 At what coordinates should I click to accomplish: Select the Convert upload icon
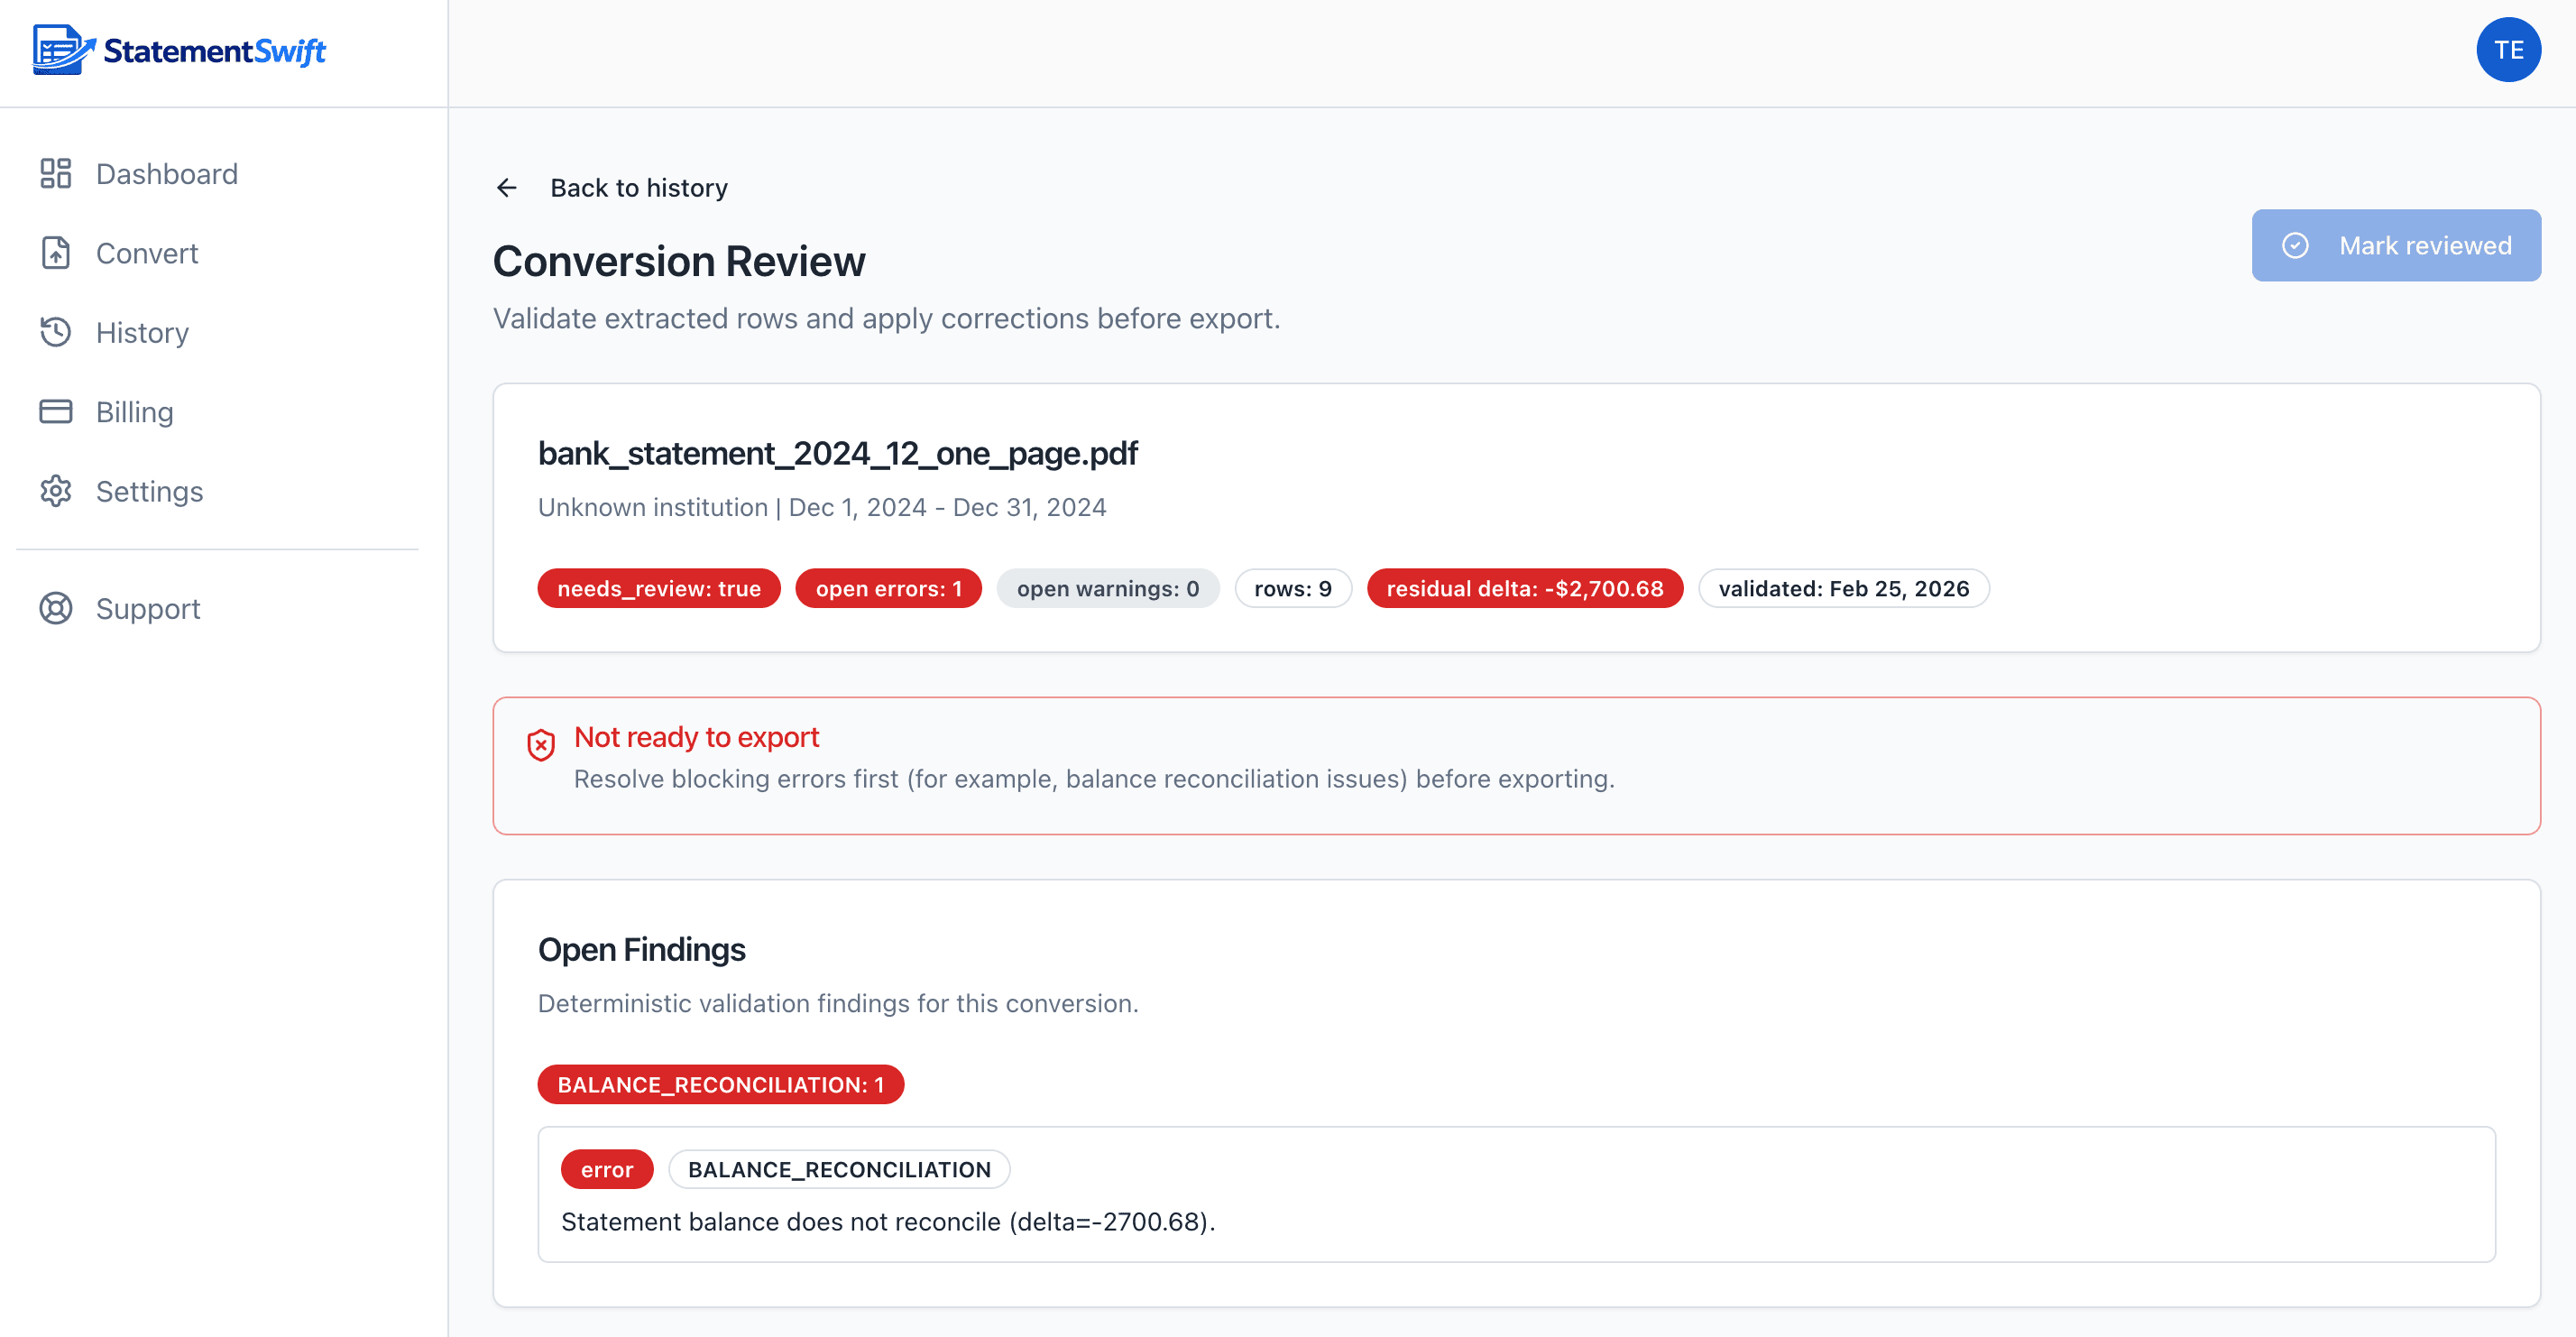[56, 253]
